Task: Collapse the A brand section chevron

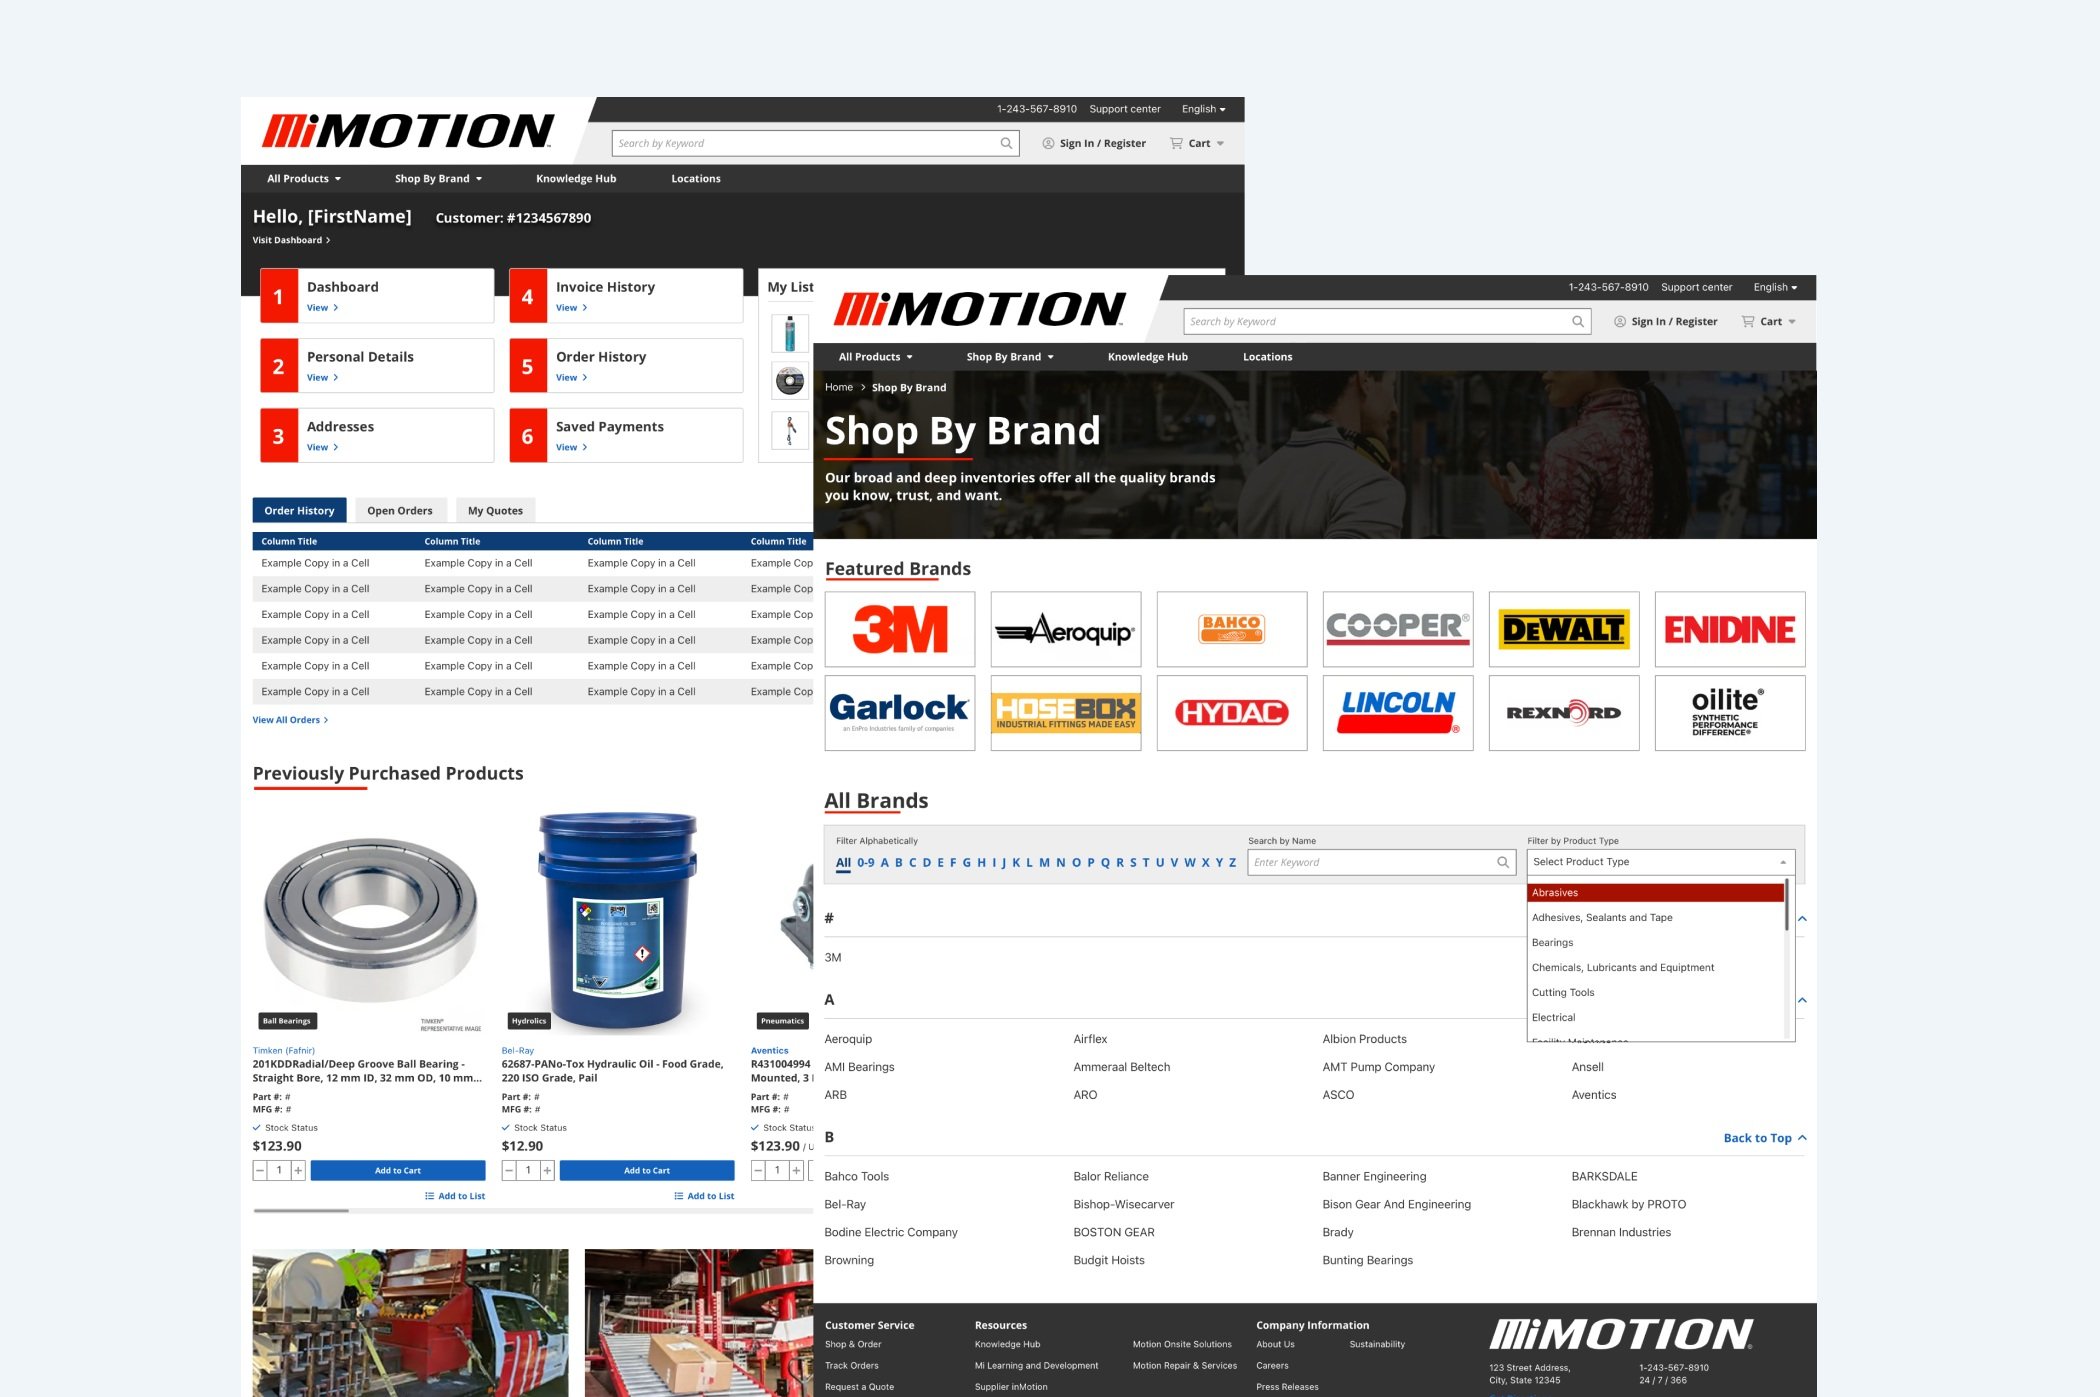Action: [1802, 1000]
